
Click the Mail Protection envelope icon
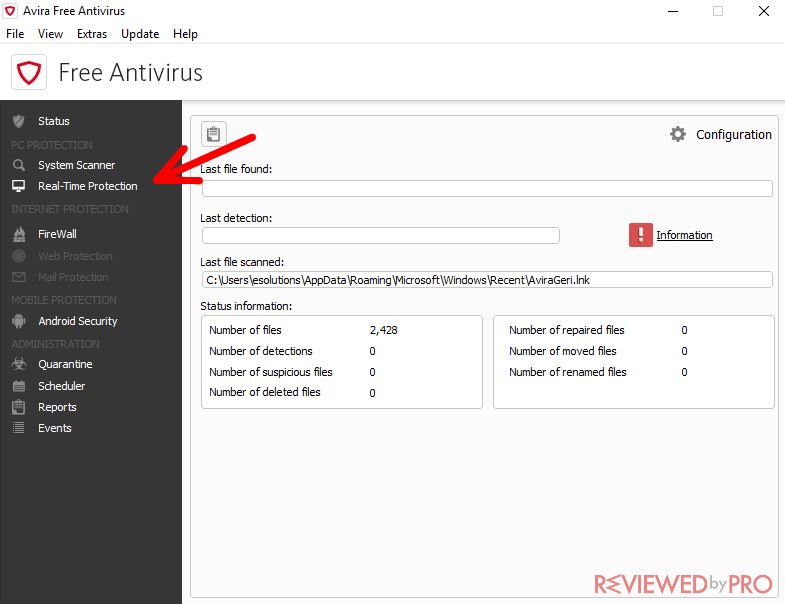tap(19, 277)
